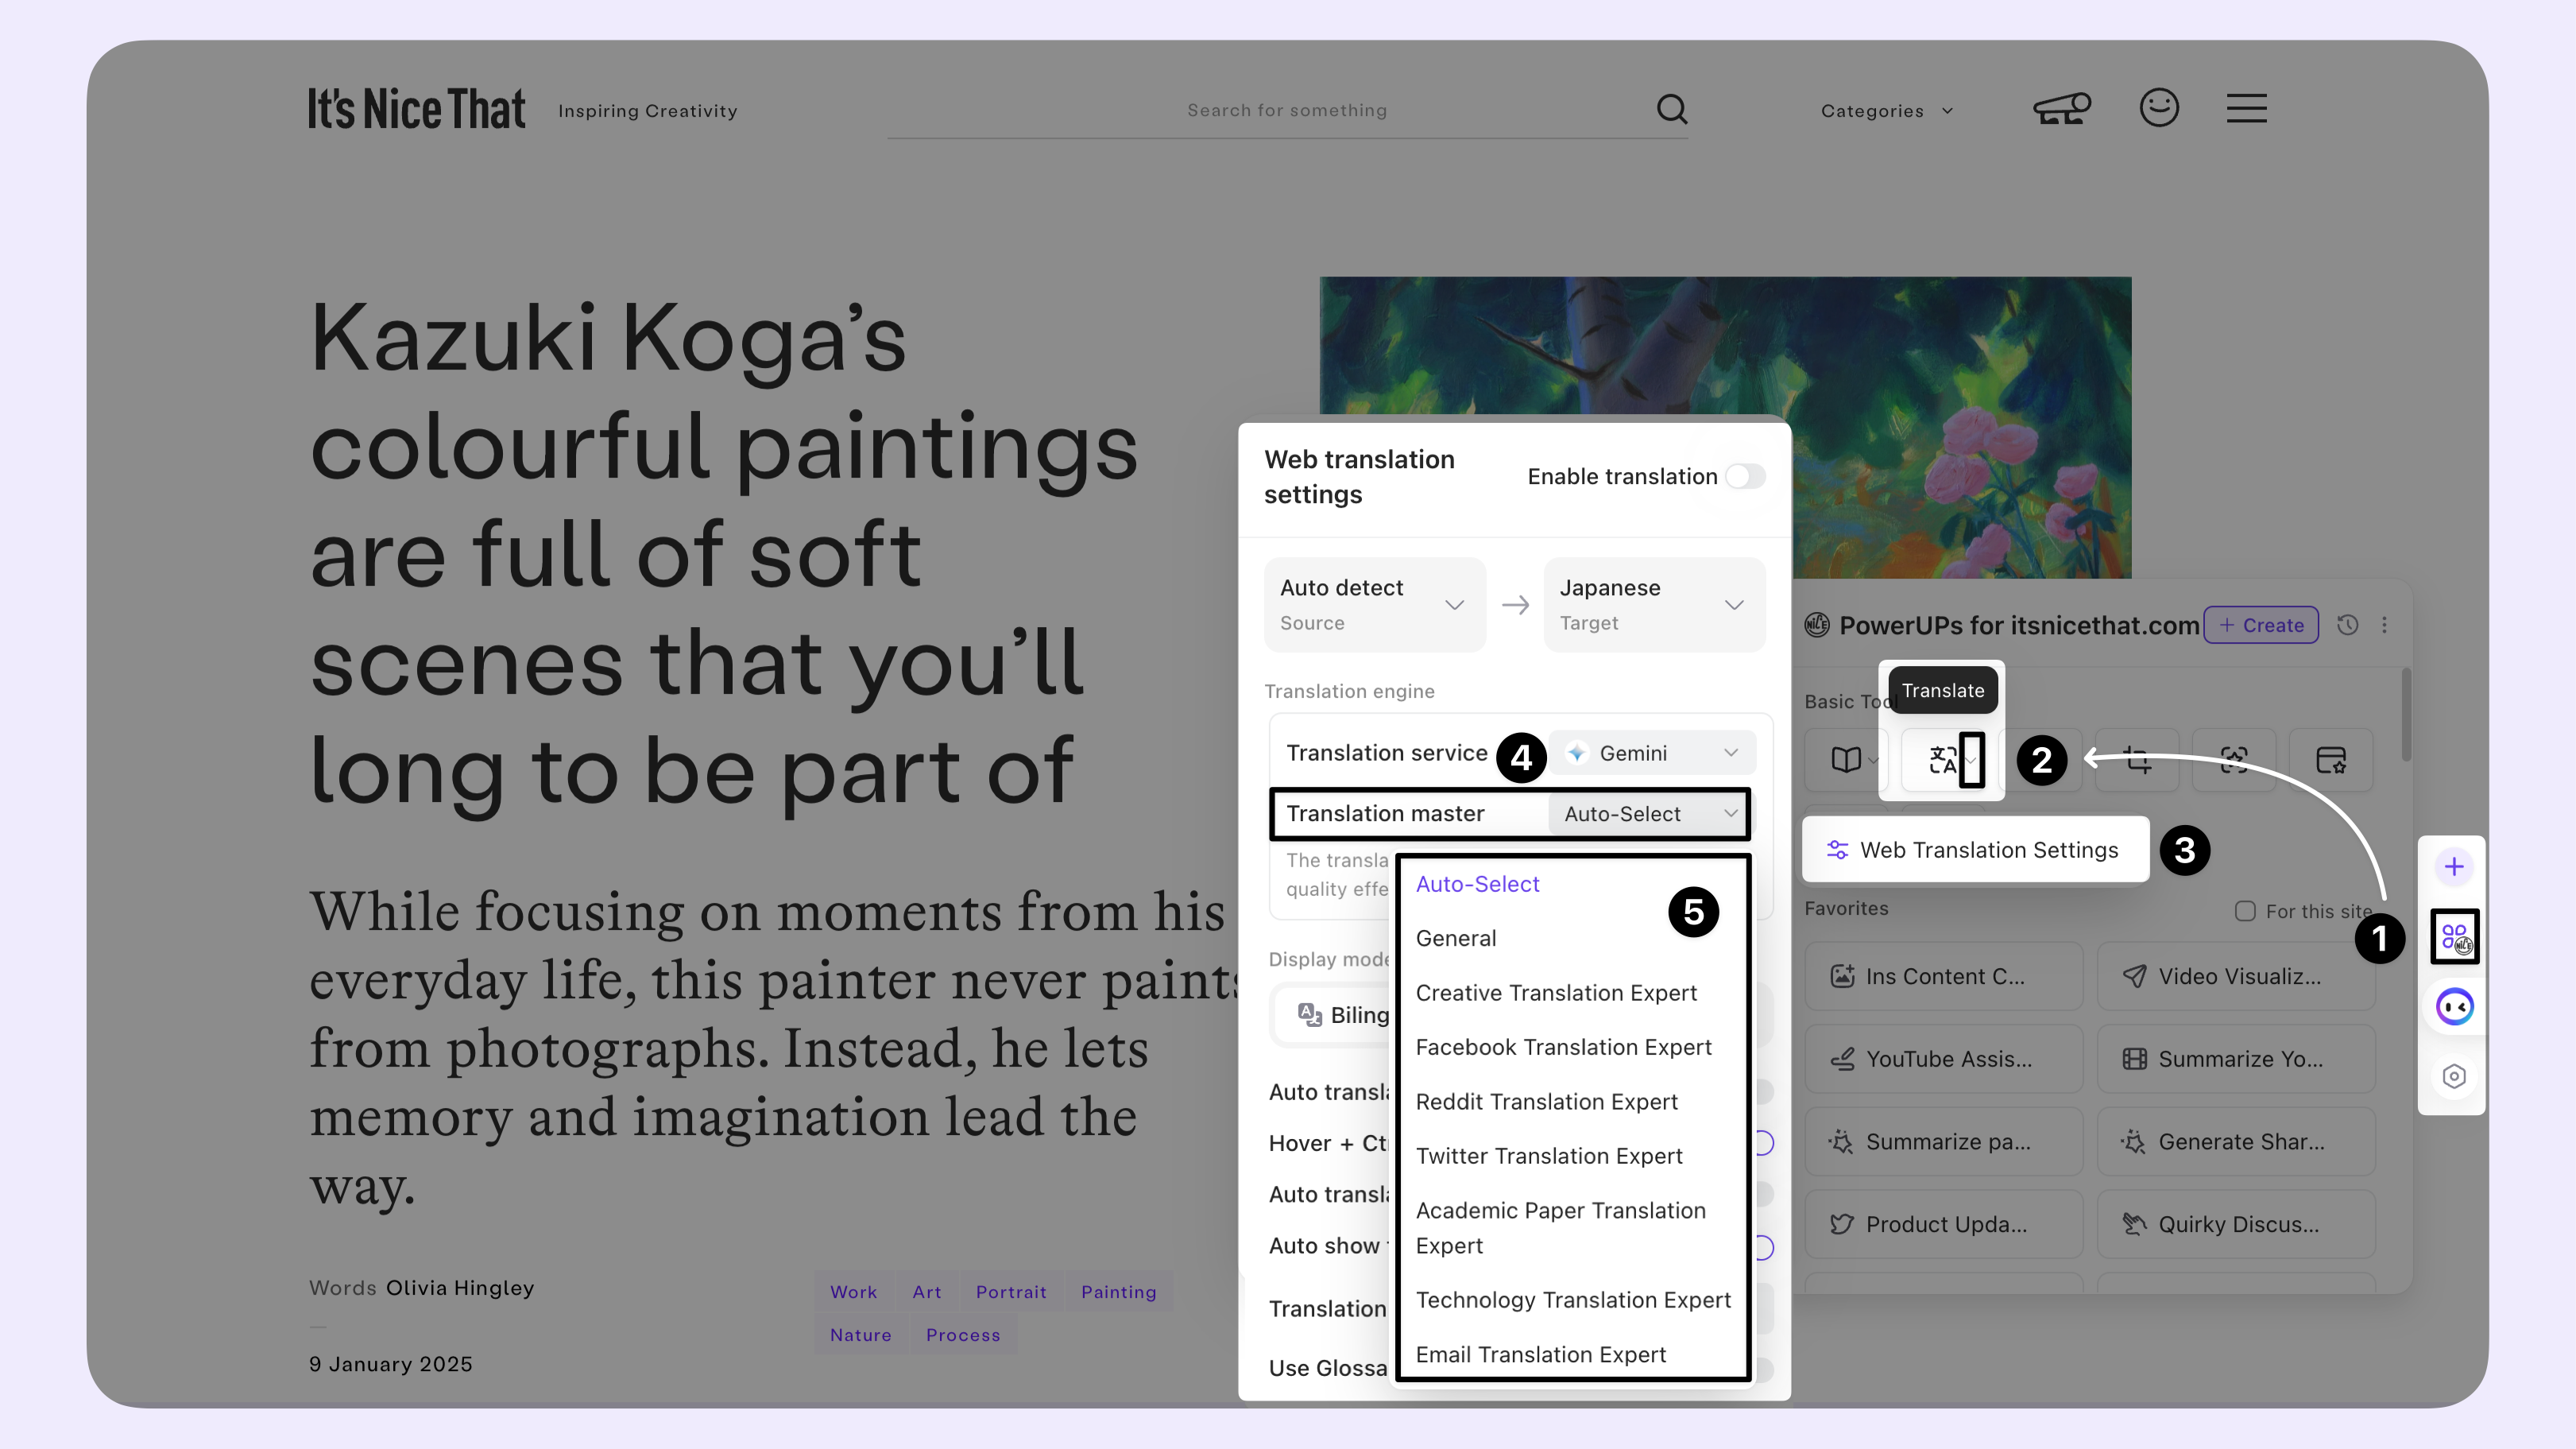Select Creative Translation Expert option
The width and height of the screenshot is (2576, 1449).
point(1556,993)
